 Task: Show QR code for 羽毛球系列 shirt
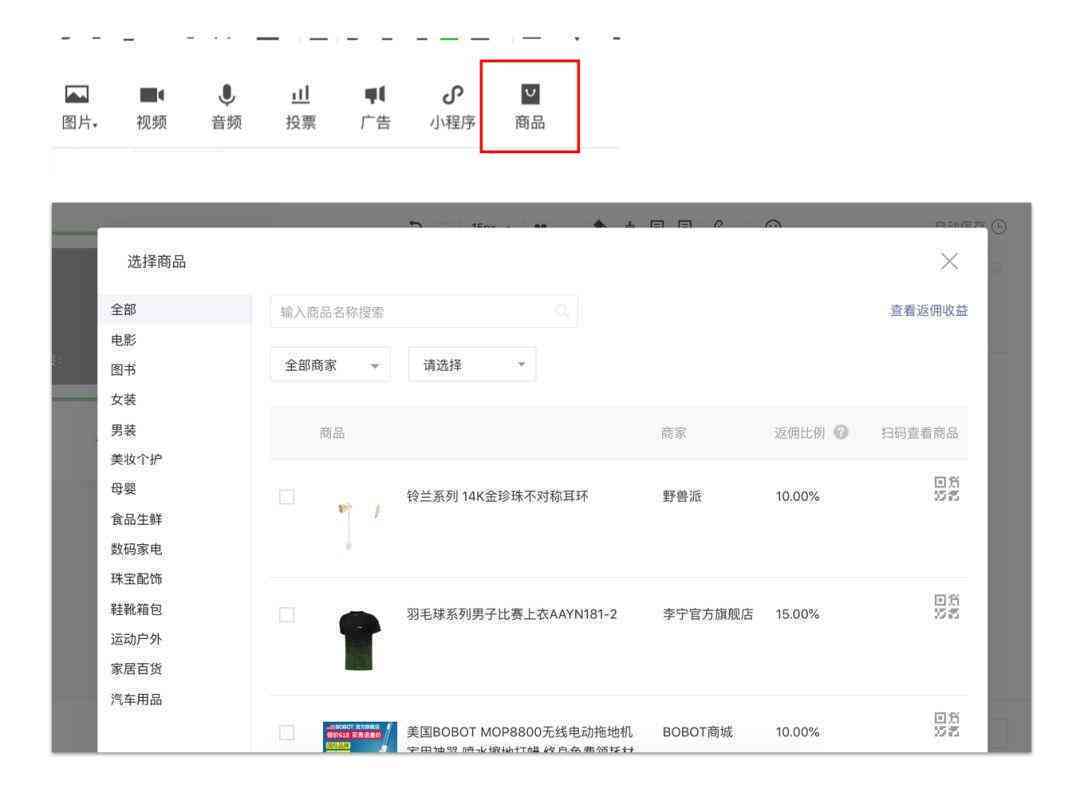[946, 607]
